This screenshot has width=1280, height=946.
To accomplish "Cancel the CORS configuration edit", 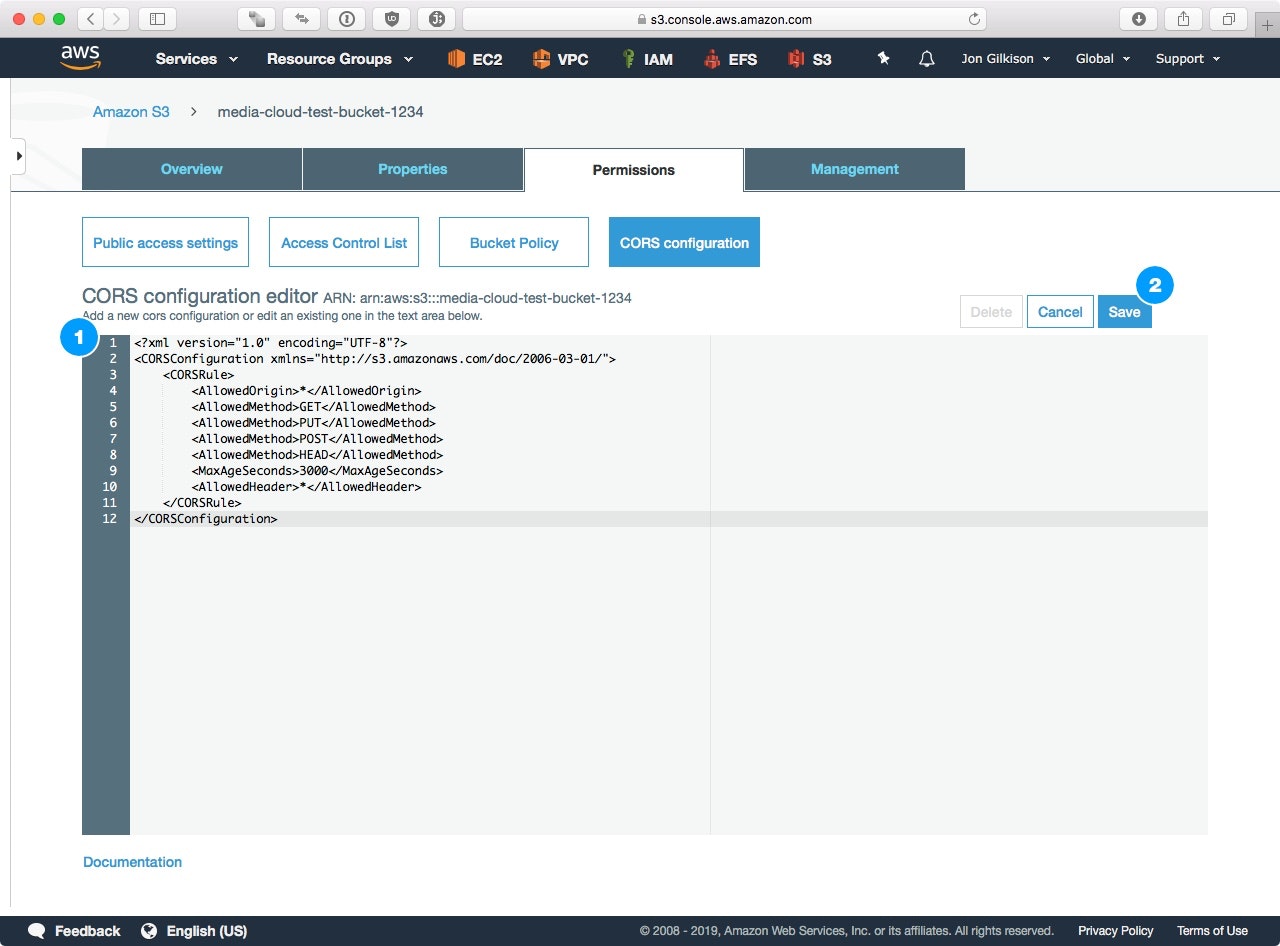I will pyautogui.click(x=1060, y=312).
